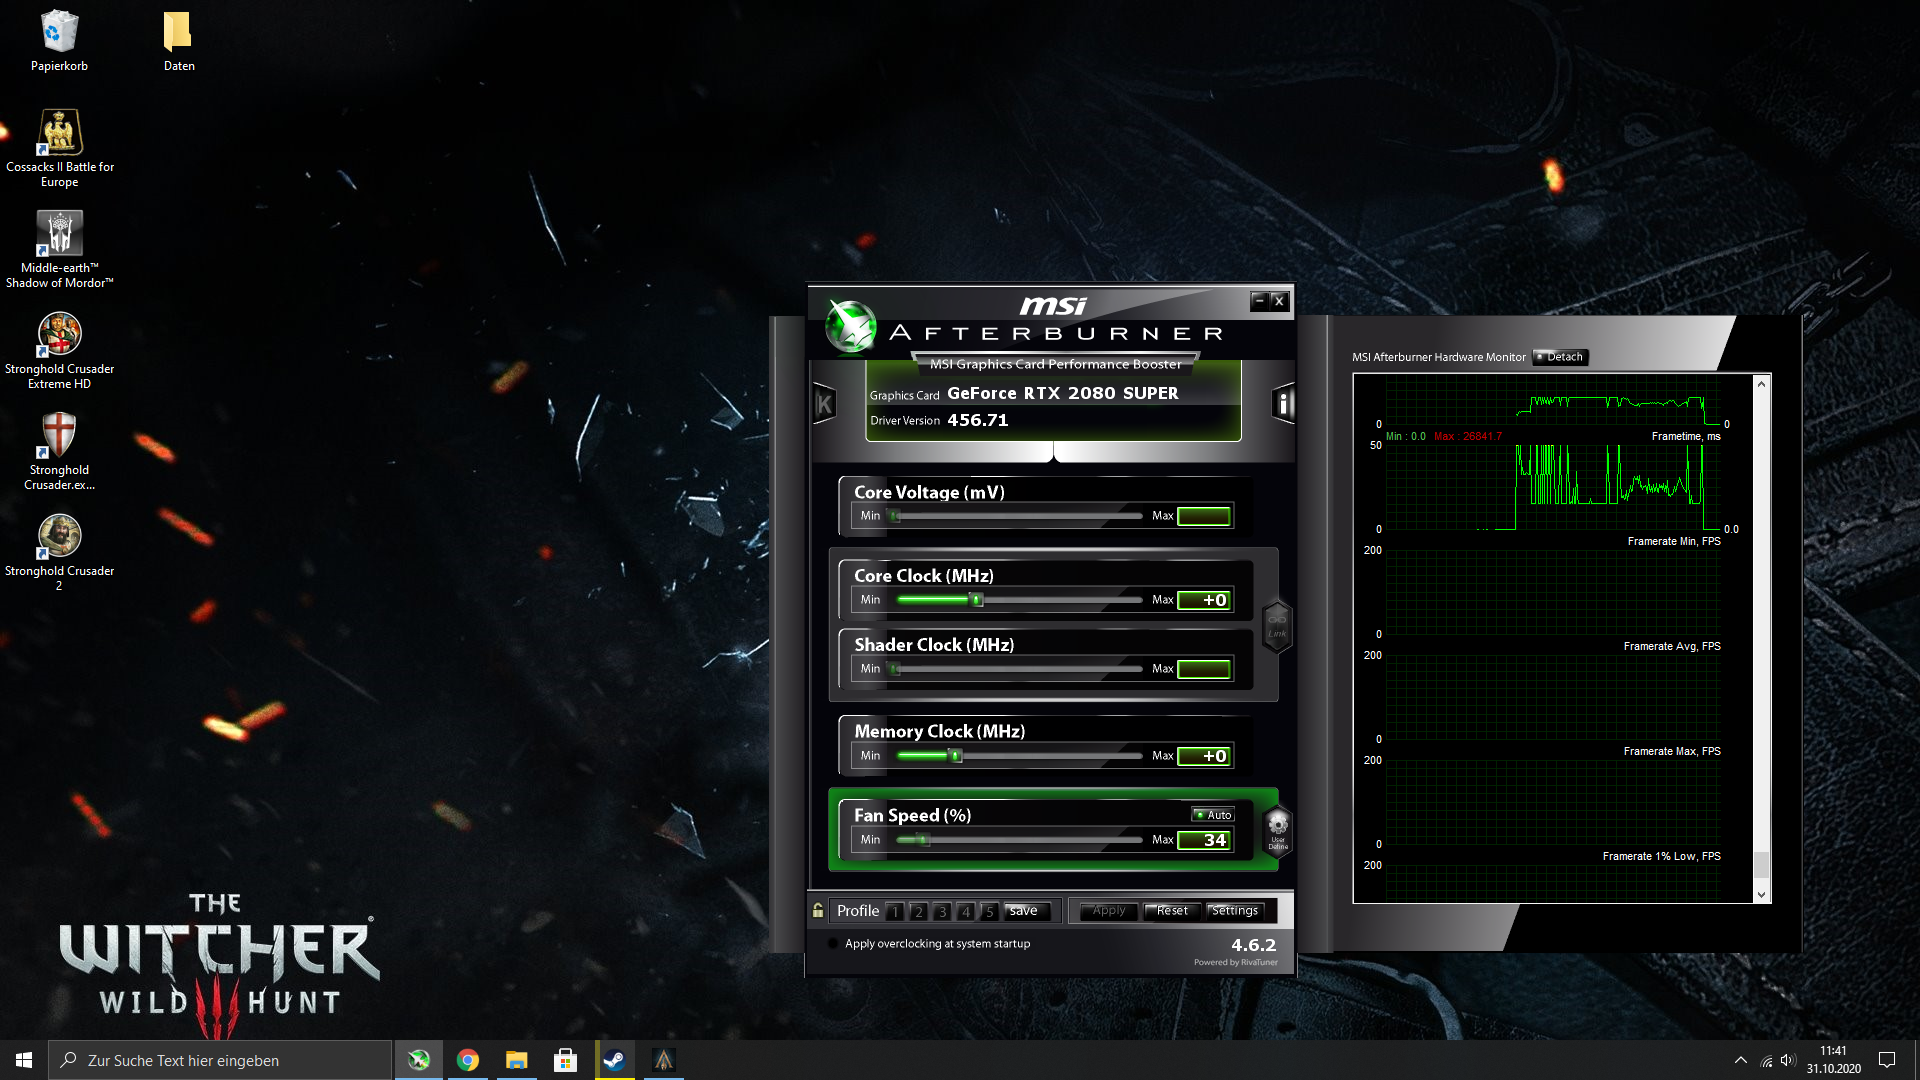Select Profile slot 1
This screenshot has height=1080, width=1920.
[x=895, y=911]
